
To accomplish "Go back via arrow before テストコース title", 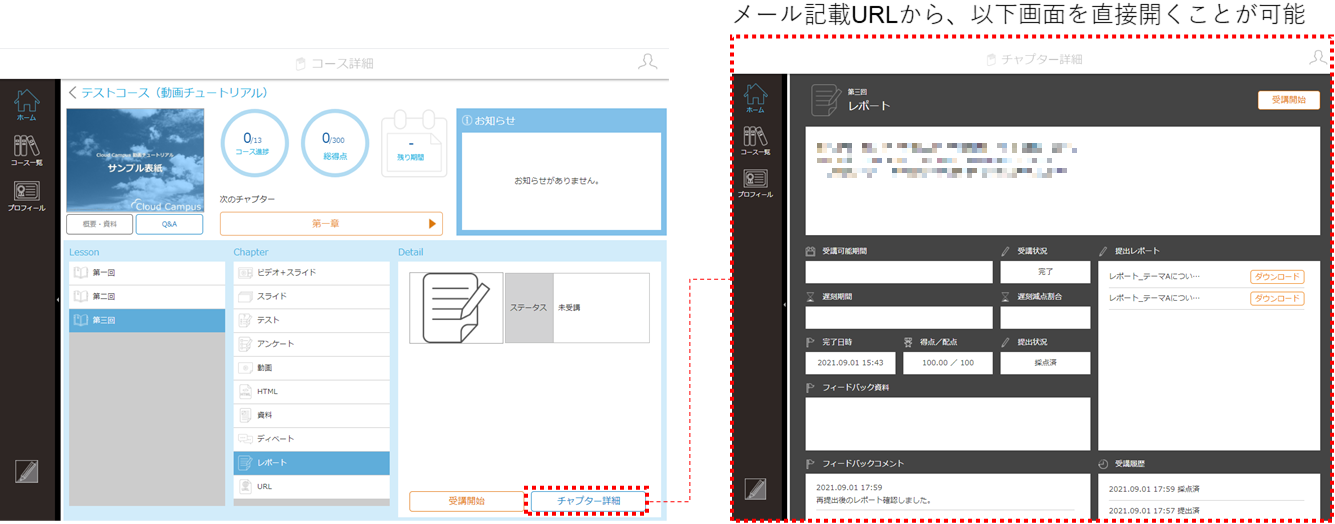I will [73, 93].
